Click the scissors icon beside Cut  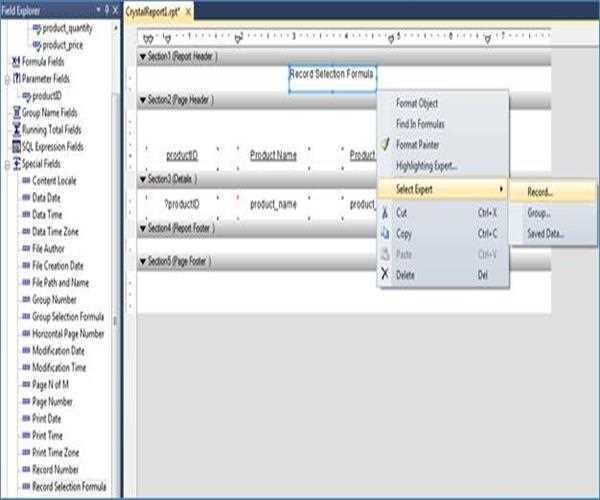[385, 212]
